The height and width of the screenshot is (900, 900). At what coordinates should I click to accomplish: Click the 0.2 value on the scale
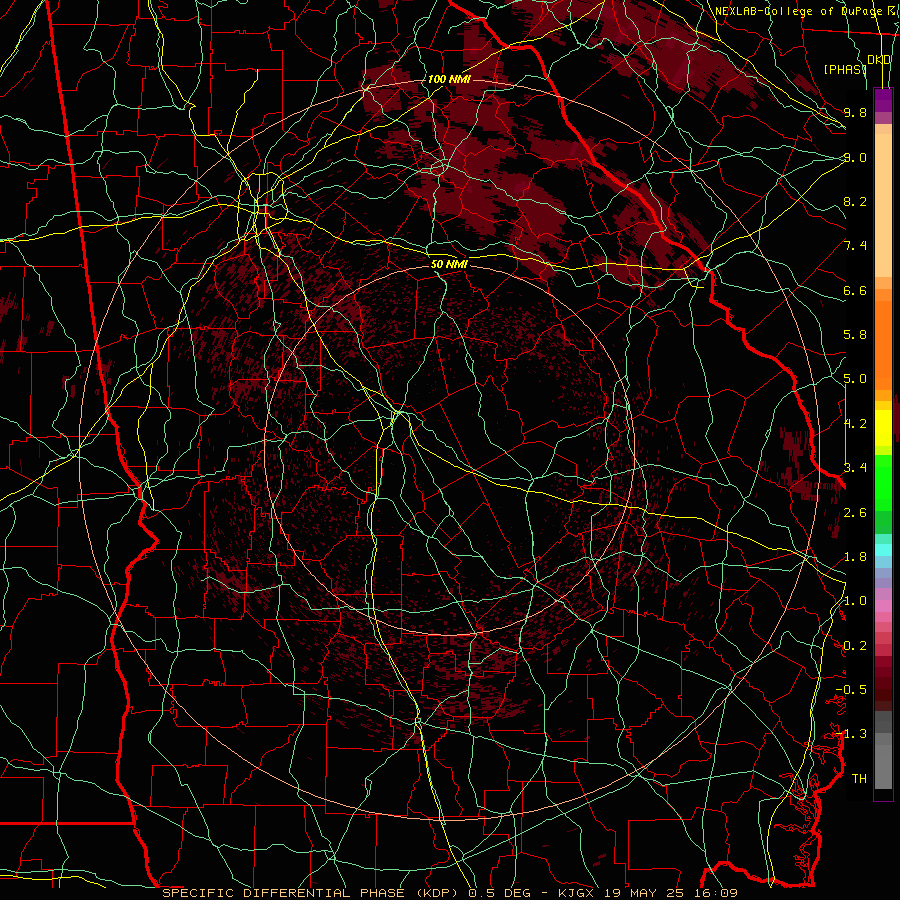pyautogui.click(x=855, y=646)
